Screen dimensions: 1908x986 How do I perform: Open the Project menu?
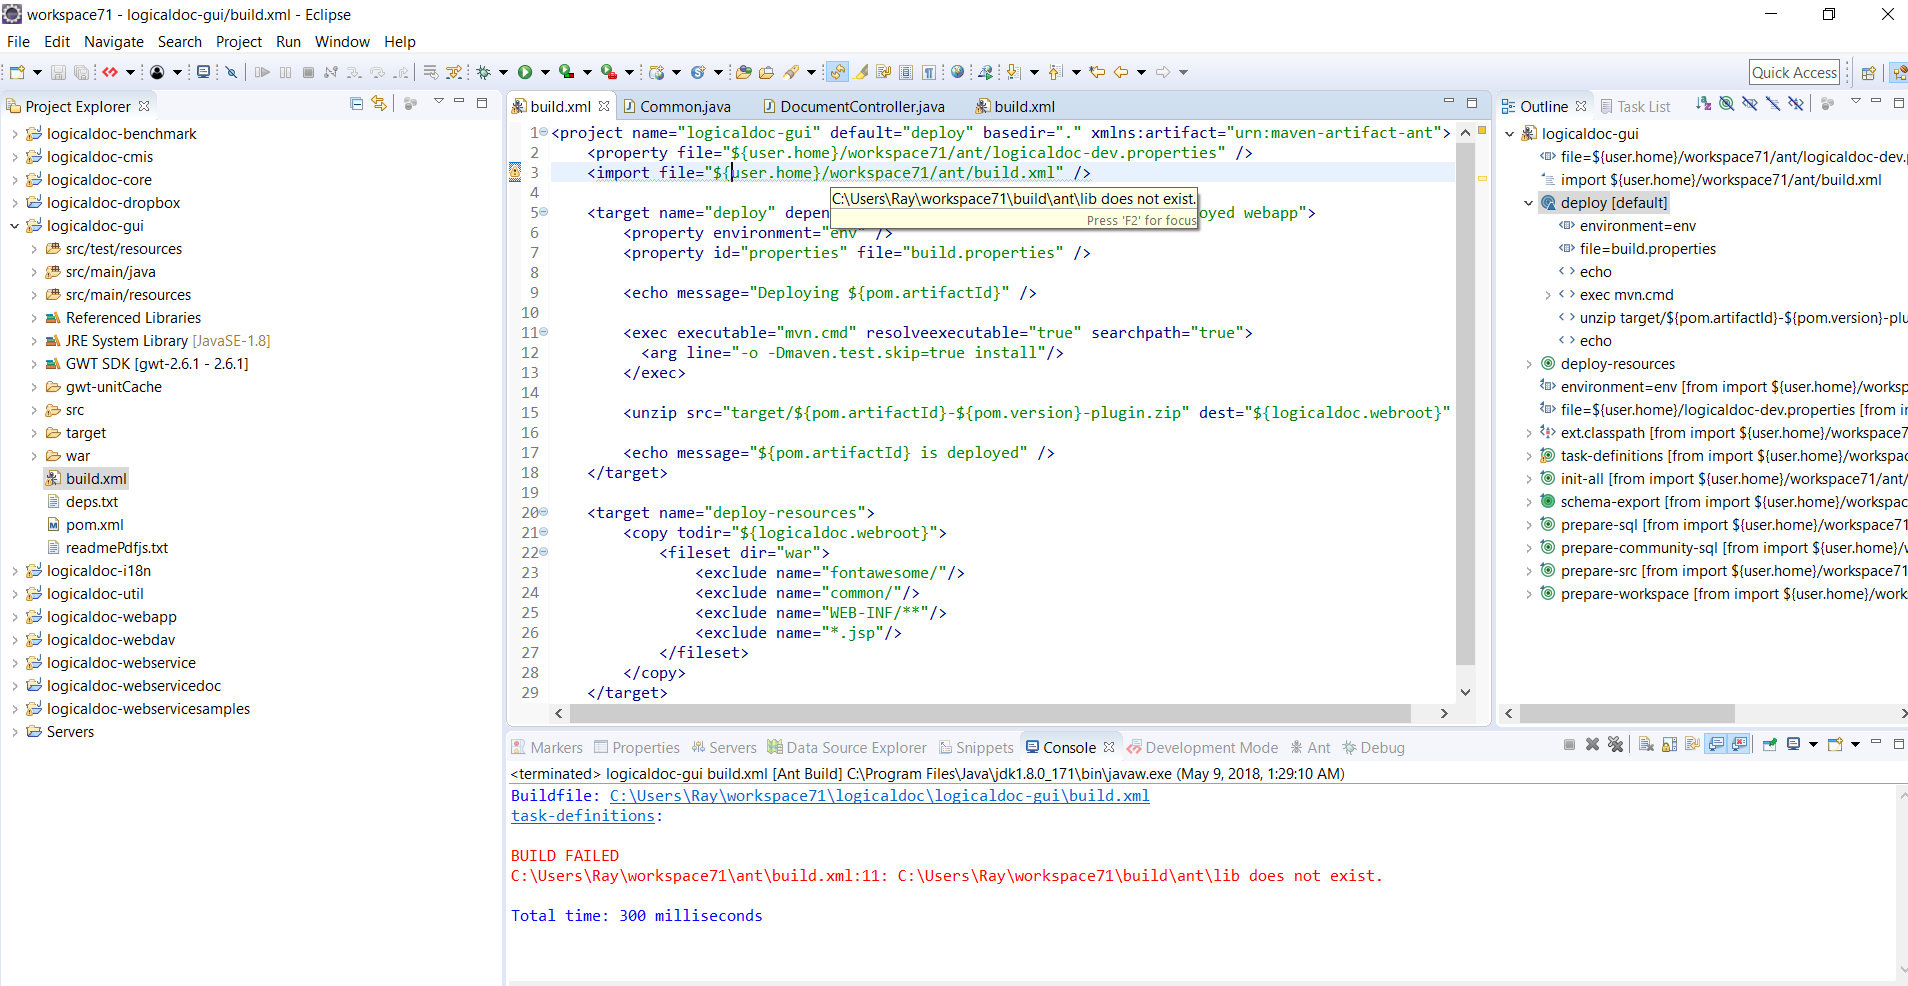click(x=238, y=42)
